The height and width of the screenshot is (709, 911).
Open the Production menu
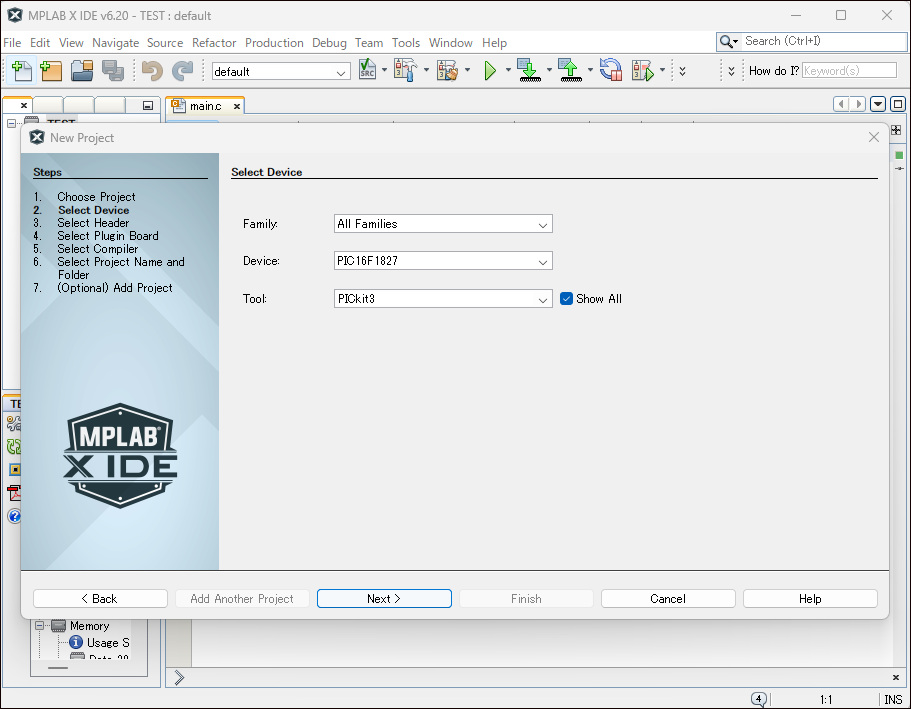pyautogui.click(x=274, y=43)
